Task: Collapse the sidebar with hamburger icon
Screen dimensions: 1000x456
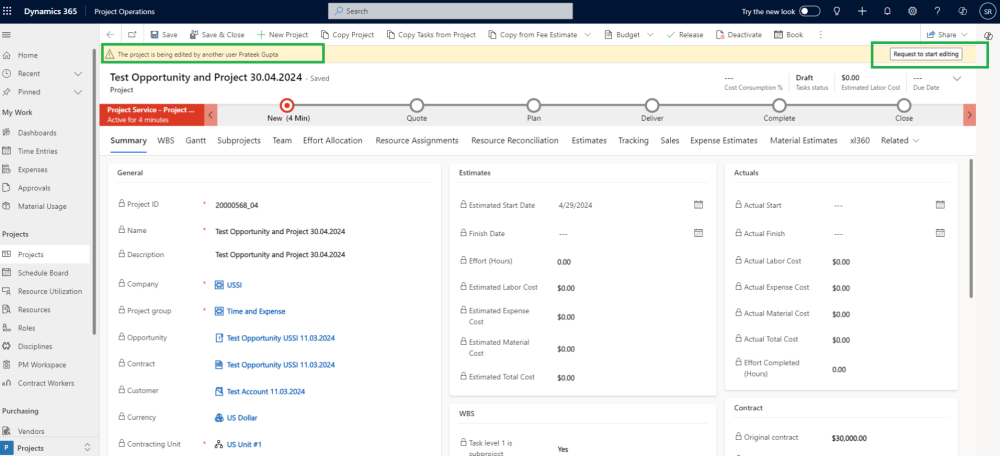Action: (6, 35)
